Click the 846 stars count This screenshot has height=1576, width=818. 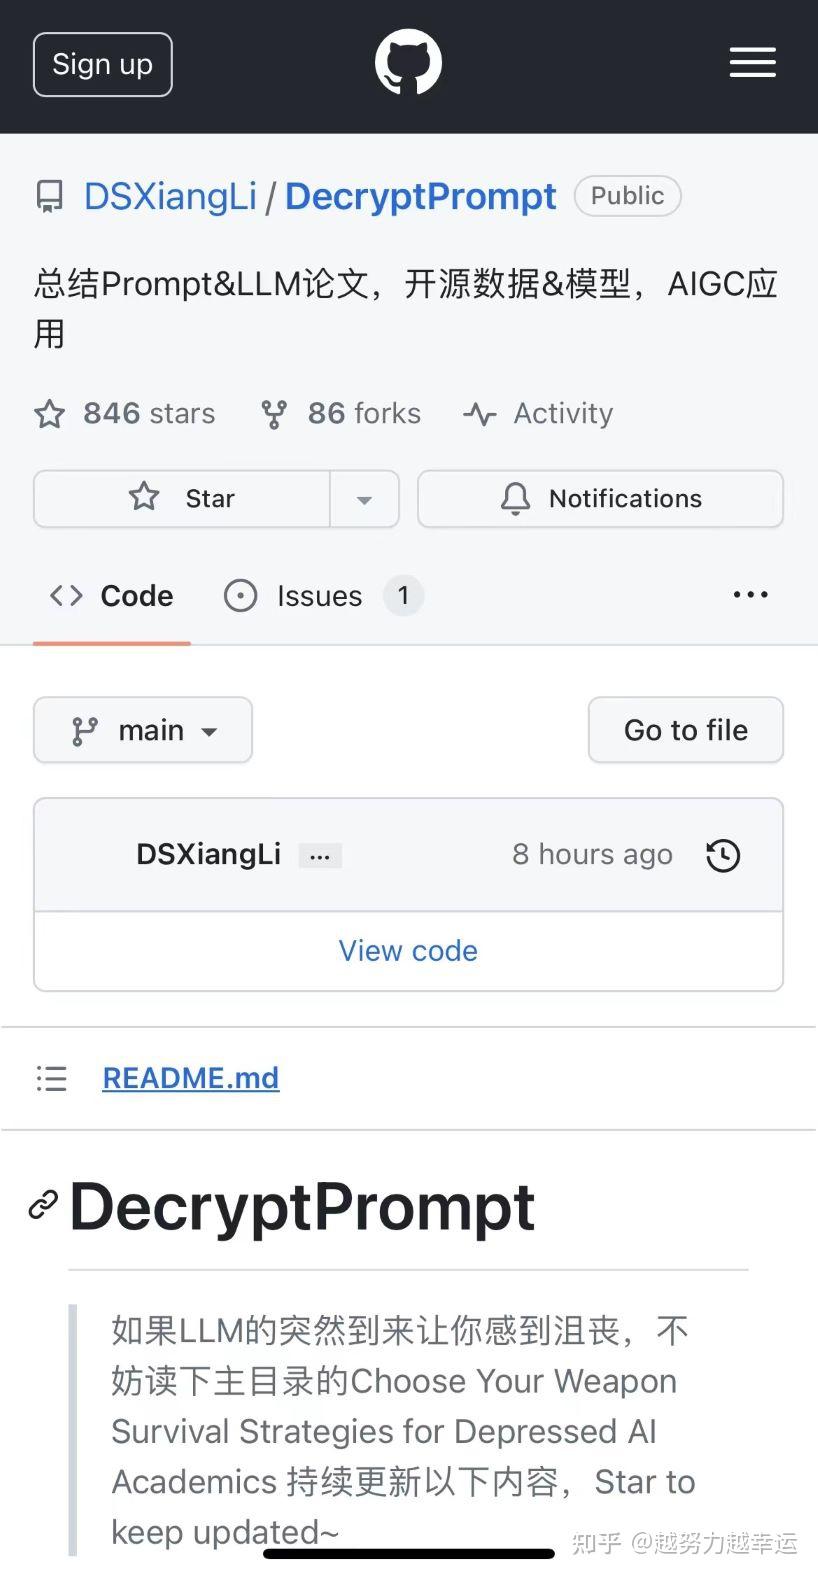pos(125,413)
